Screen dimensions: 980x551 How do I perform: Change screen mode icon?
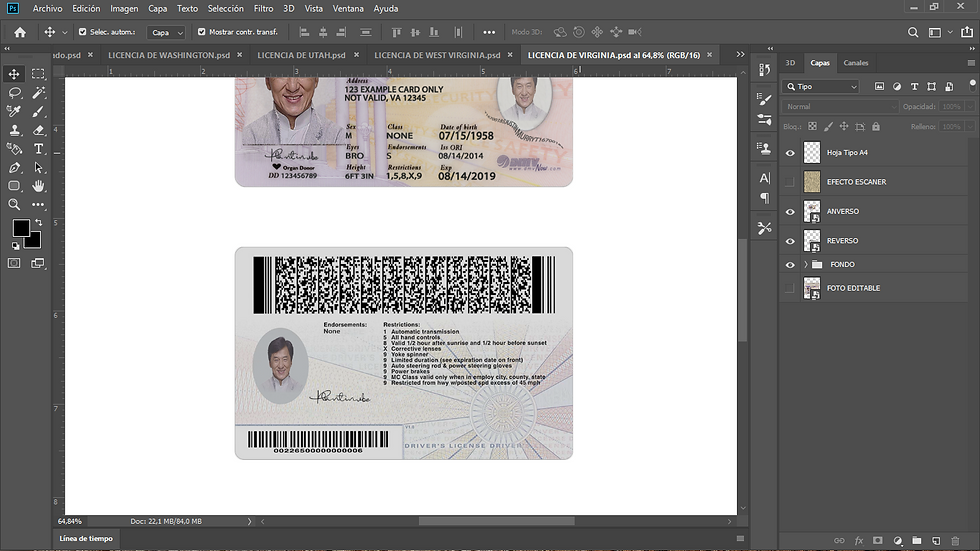38,263
